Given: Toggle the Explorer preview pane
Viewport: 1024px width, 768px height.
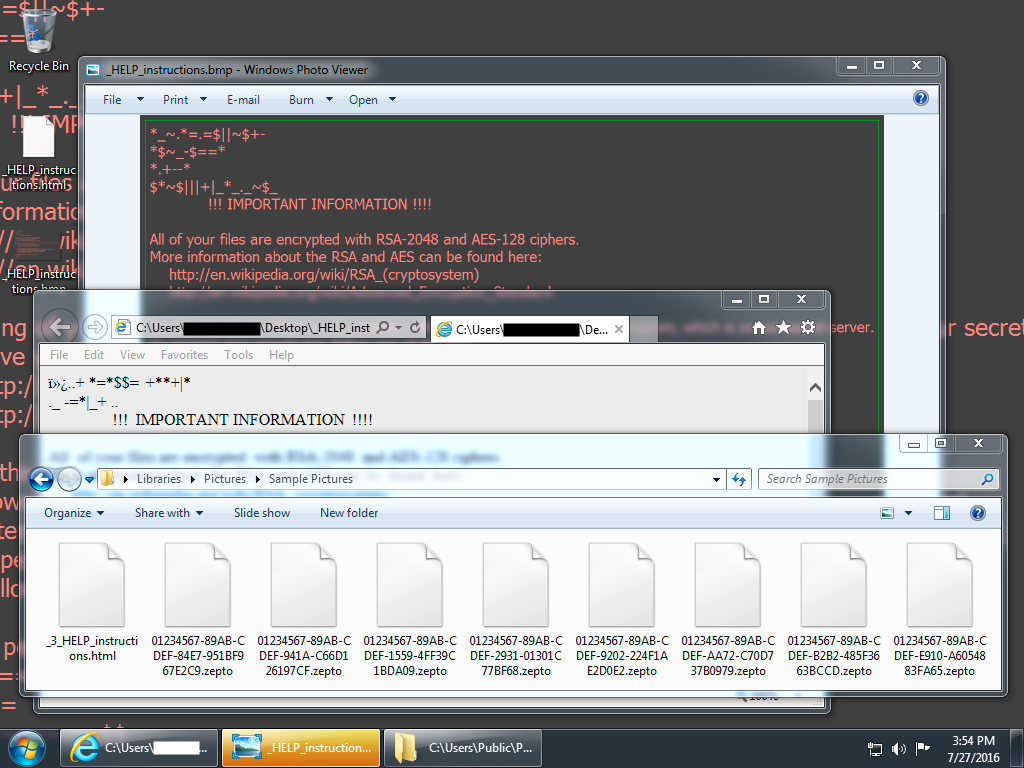Looking at the screenshot, I should click(x=941, y=513).
